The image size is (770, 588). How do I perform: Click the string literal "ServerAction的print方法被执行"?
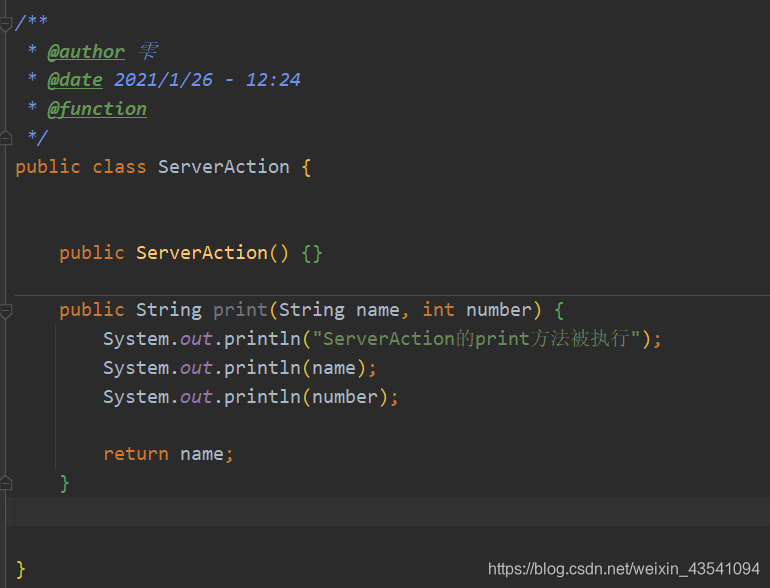pyautogui.click(x=476, y=338)
